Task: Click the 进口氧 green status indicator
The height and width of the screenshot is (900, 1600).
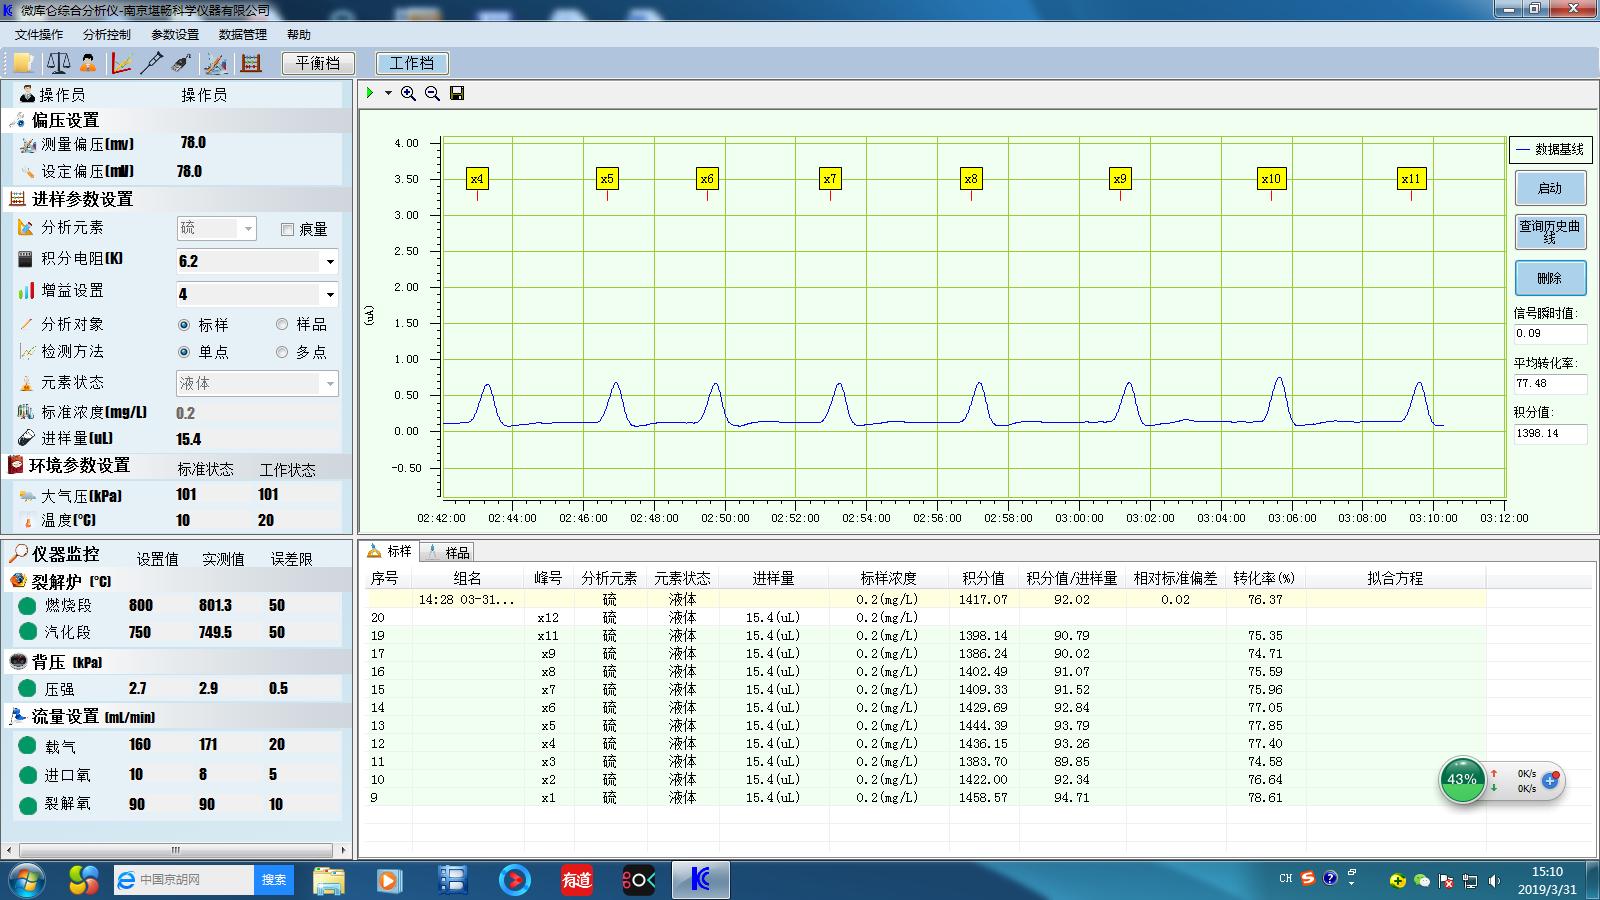Action: coord(27,775)
